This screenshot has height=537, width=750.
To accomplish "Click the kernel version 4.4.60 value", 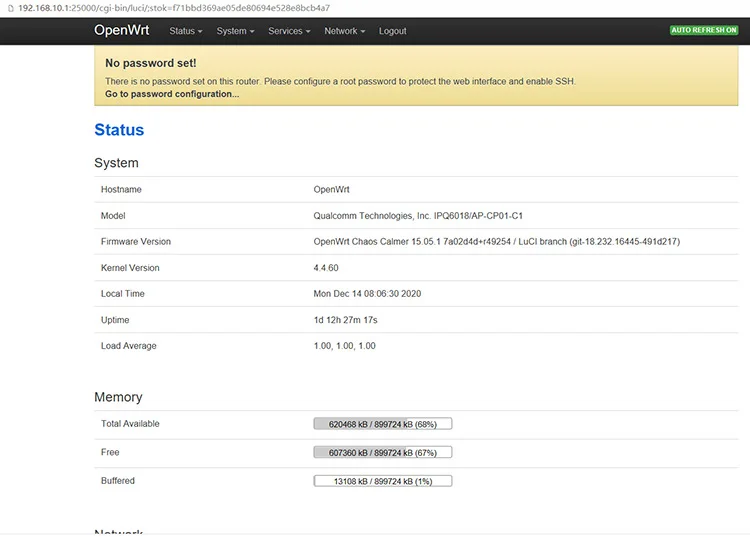I will pyautogui.click(x=326, y=268).
